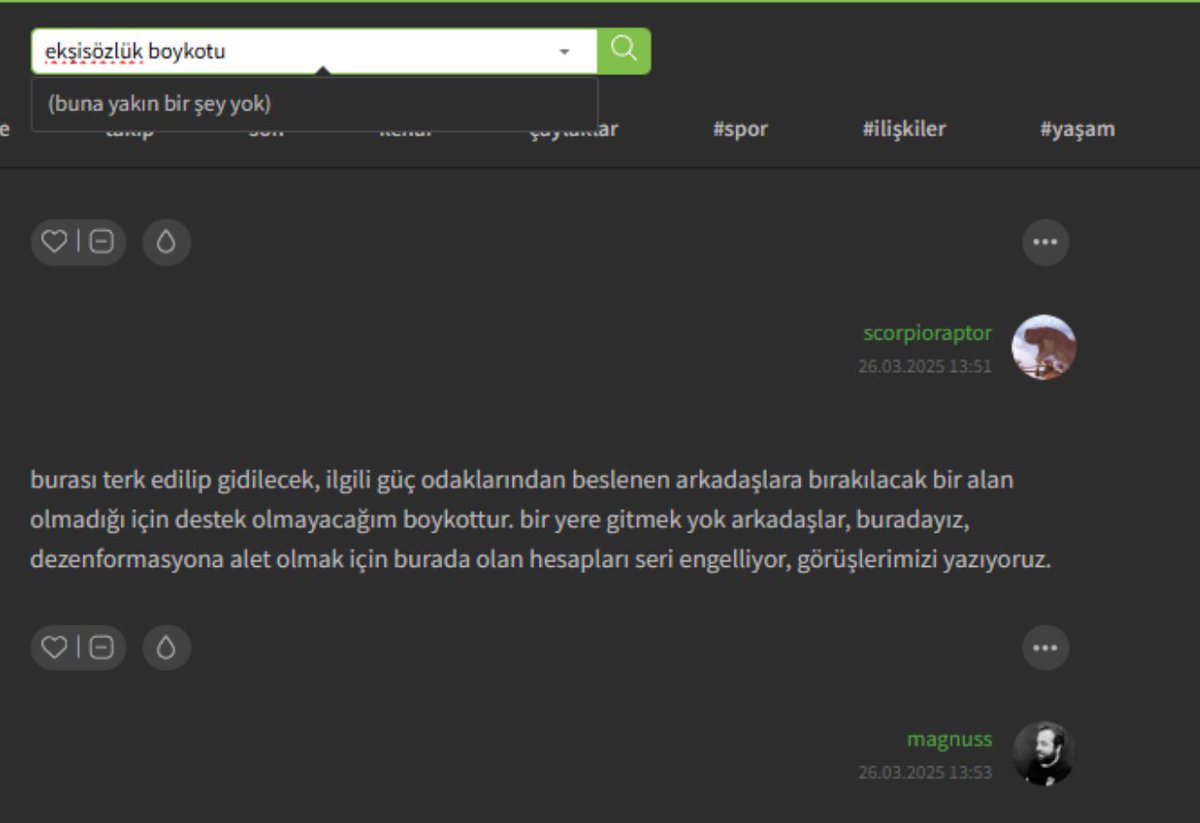The width and height of the screenshot is (1200, 823).
Task: Open the scorpioraptor author profile link
Action: tap(928, 333)
